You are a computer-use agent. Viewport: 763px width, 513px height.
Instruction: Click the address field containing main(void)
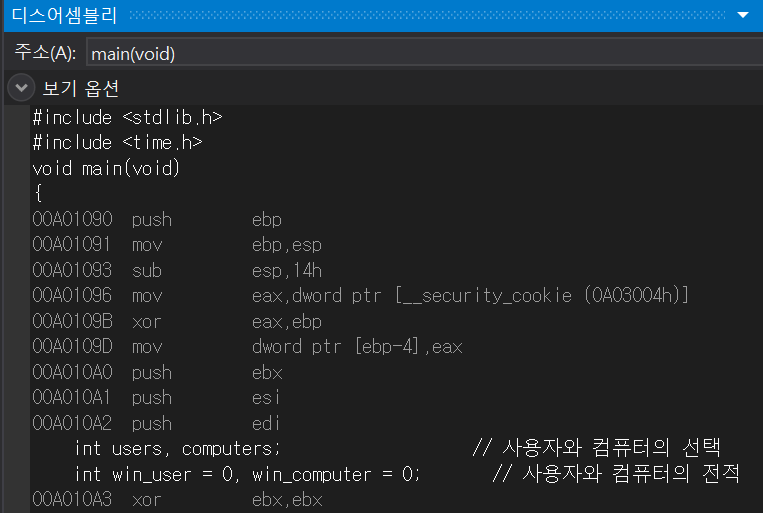[424, 53]
